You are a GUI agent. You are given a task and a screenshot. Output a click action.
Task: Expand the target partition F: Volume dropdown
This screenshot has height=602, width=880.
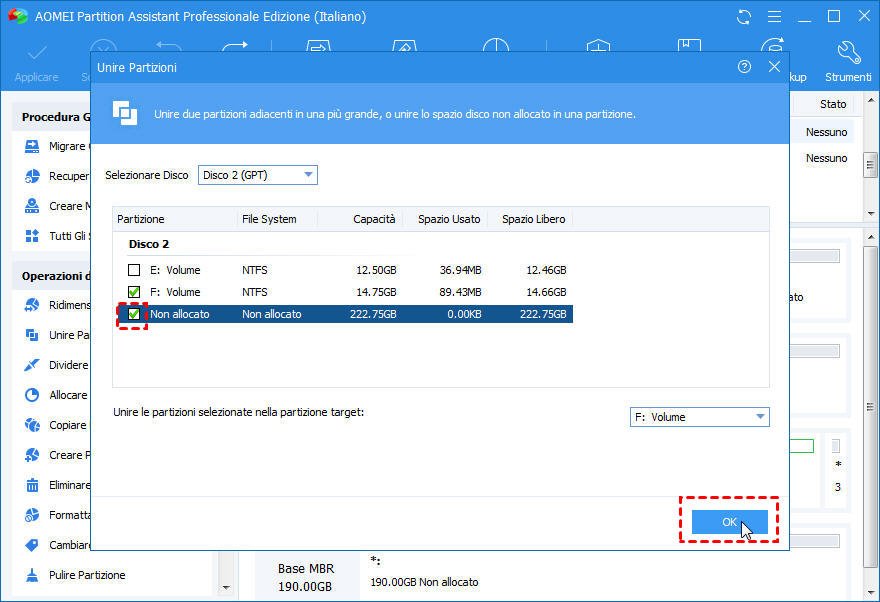click(699, 417)
